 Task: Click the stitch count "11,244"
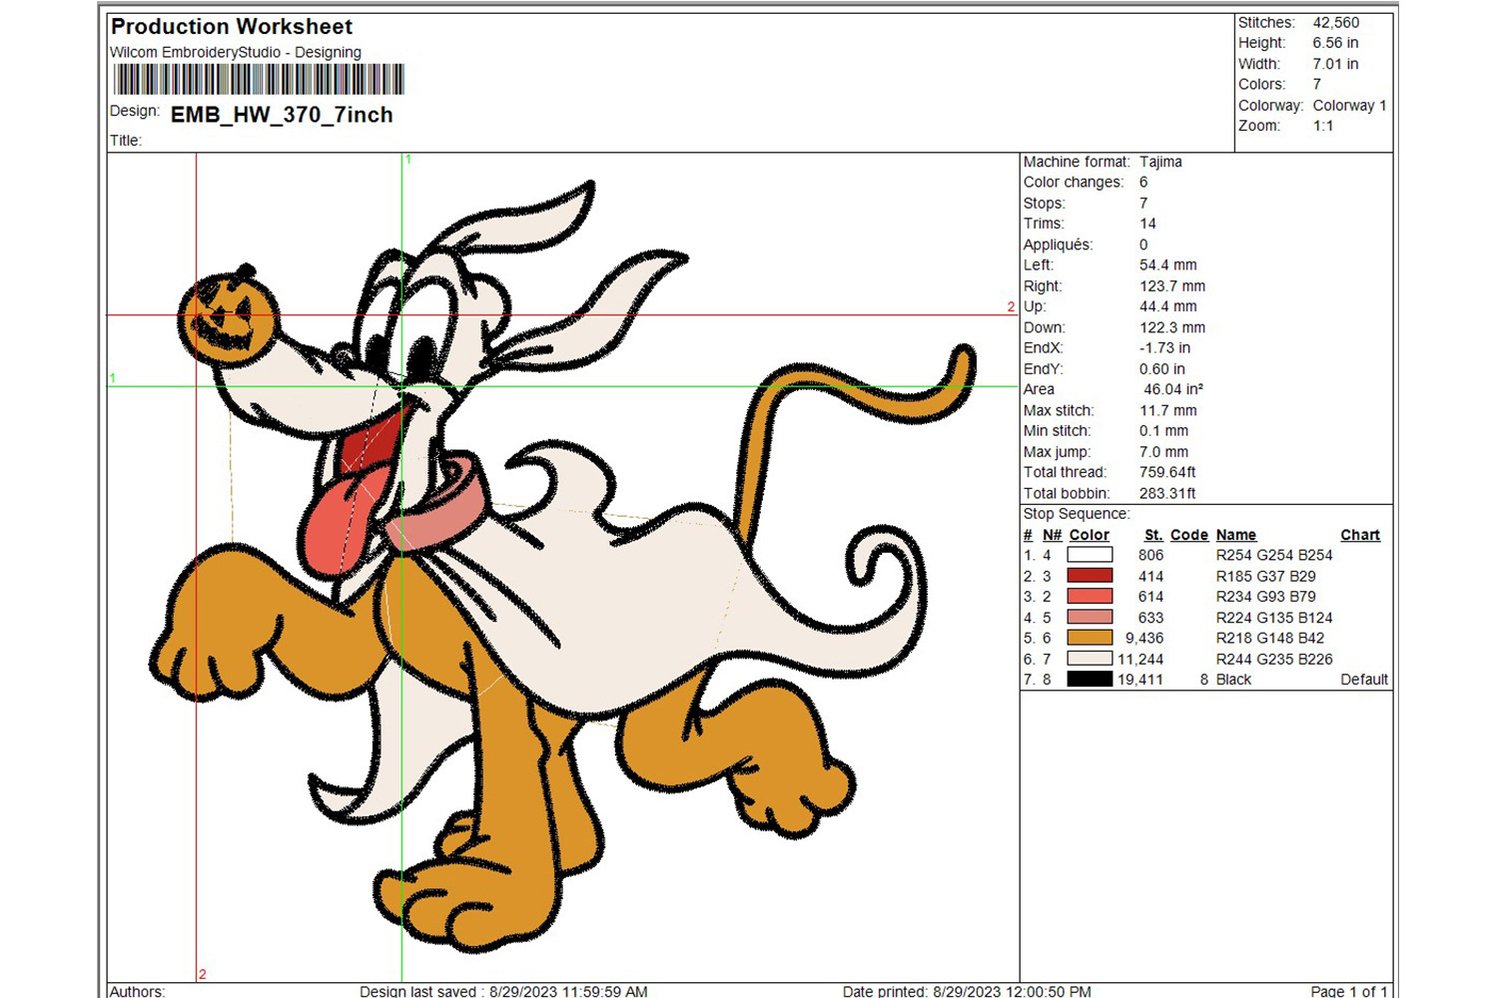[x=1141, y=659]
